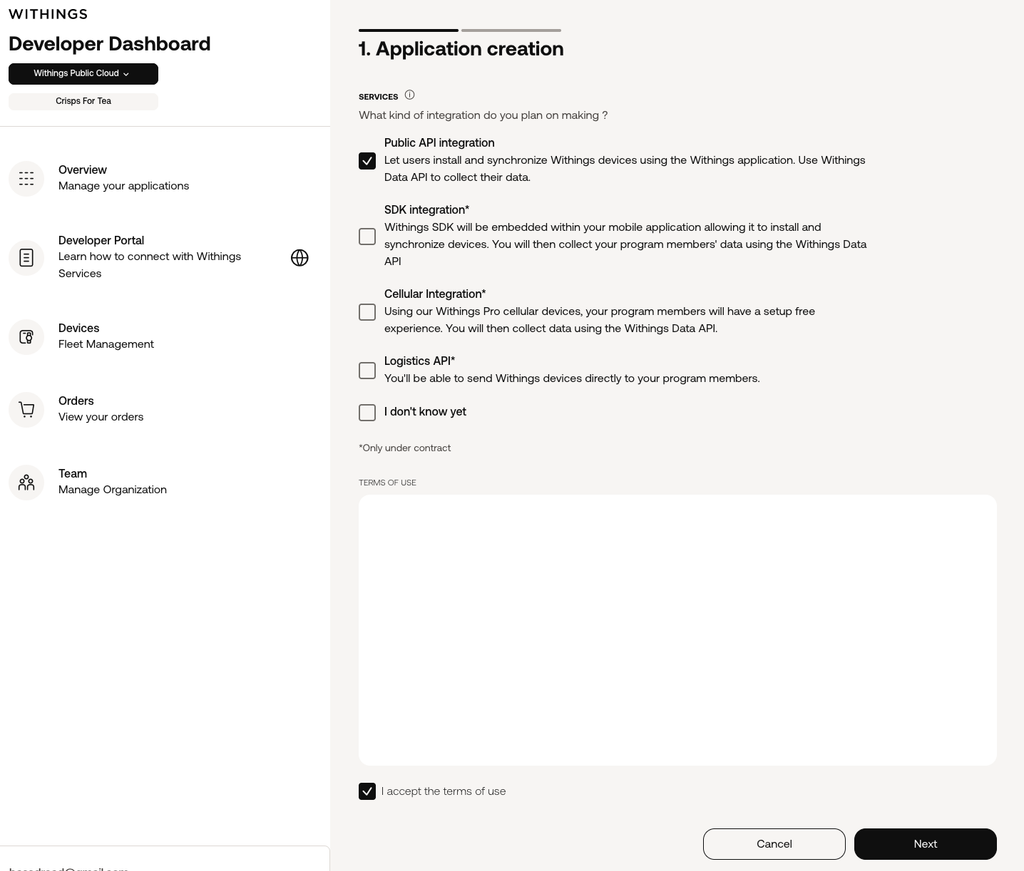Tick the Logistics API checkbox
The image size is (1024, 871).
click(x=367, y=371)
